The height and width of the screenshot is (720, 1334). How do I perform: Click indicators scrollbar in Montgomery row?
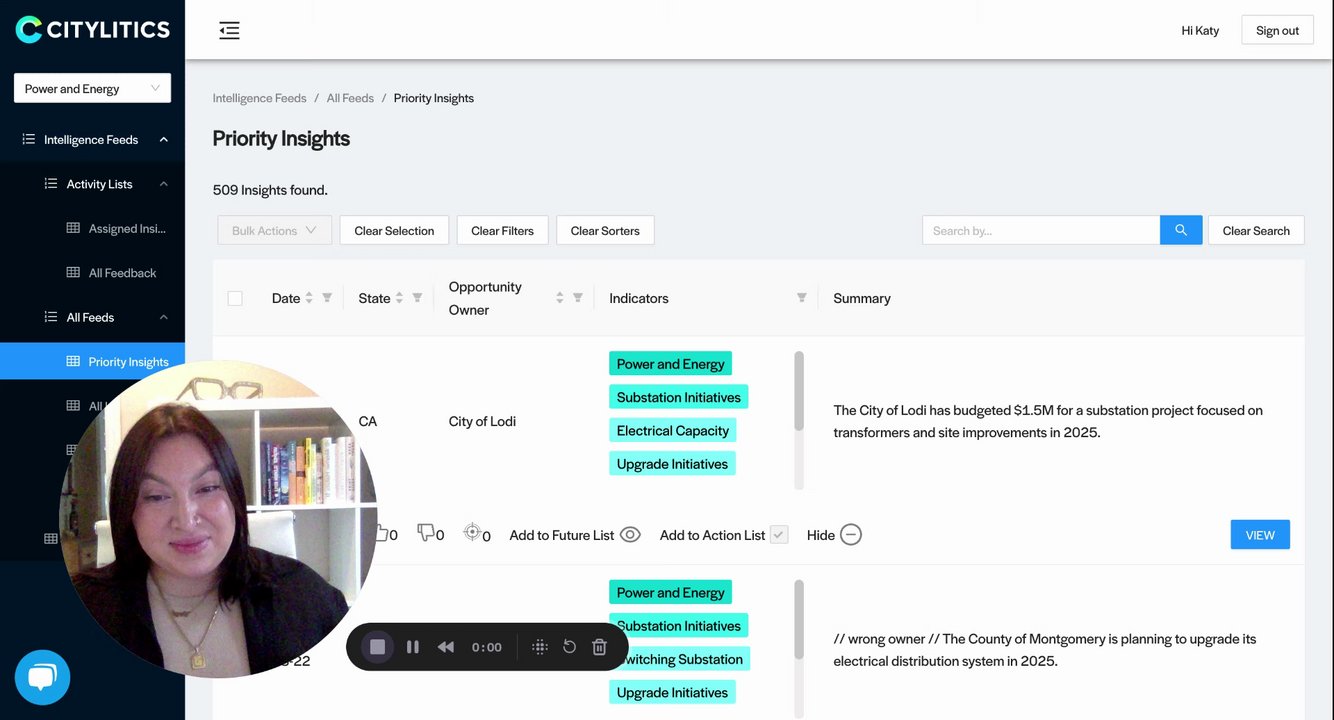799,620
